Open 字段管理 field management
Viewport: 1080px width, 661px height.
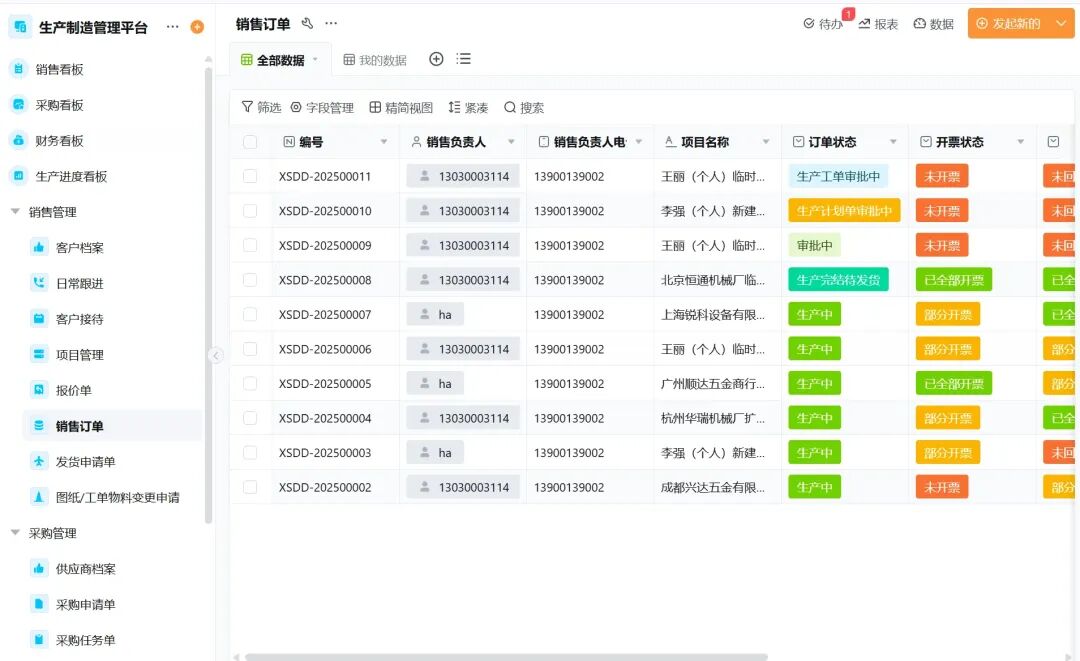tap(322, 107)
